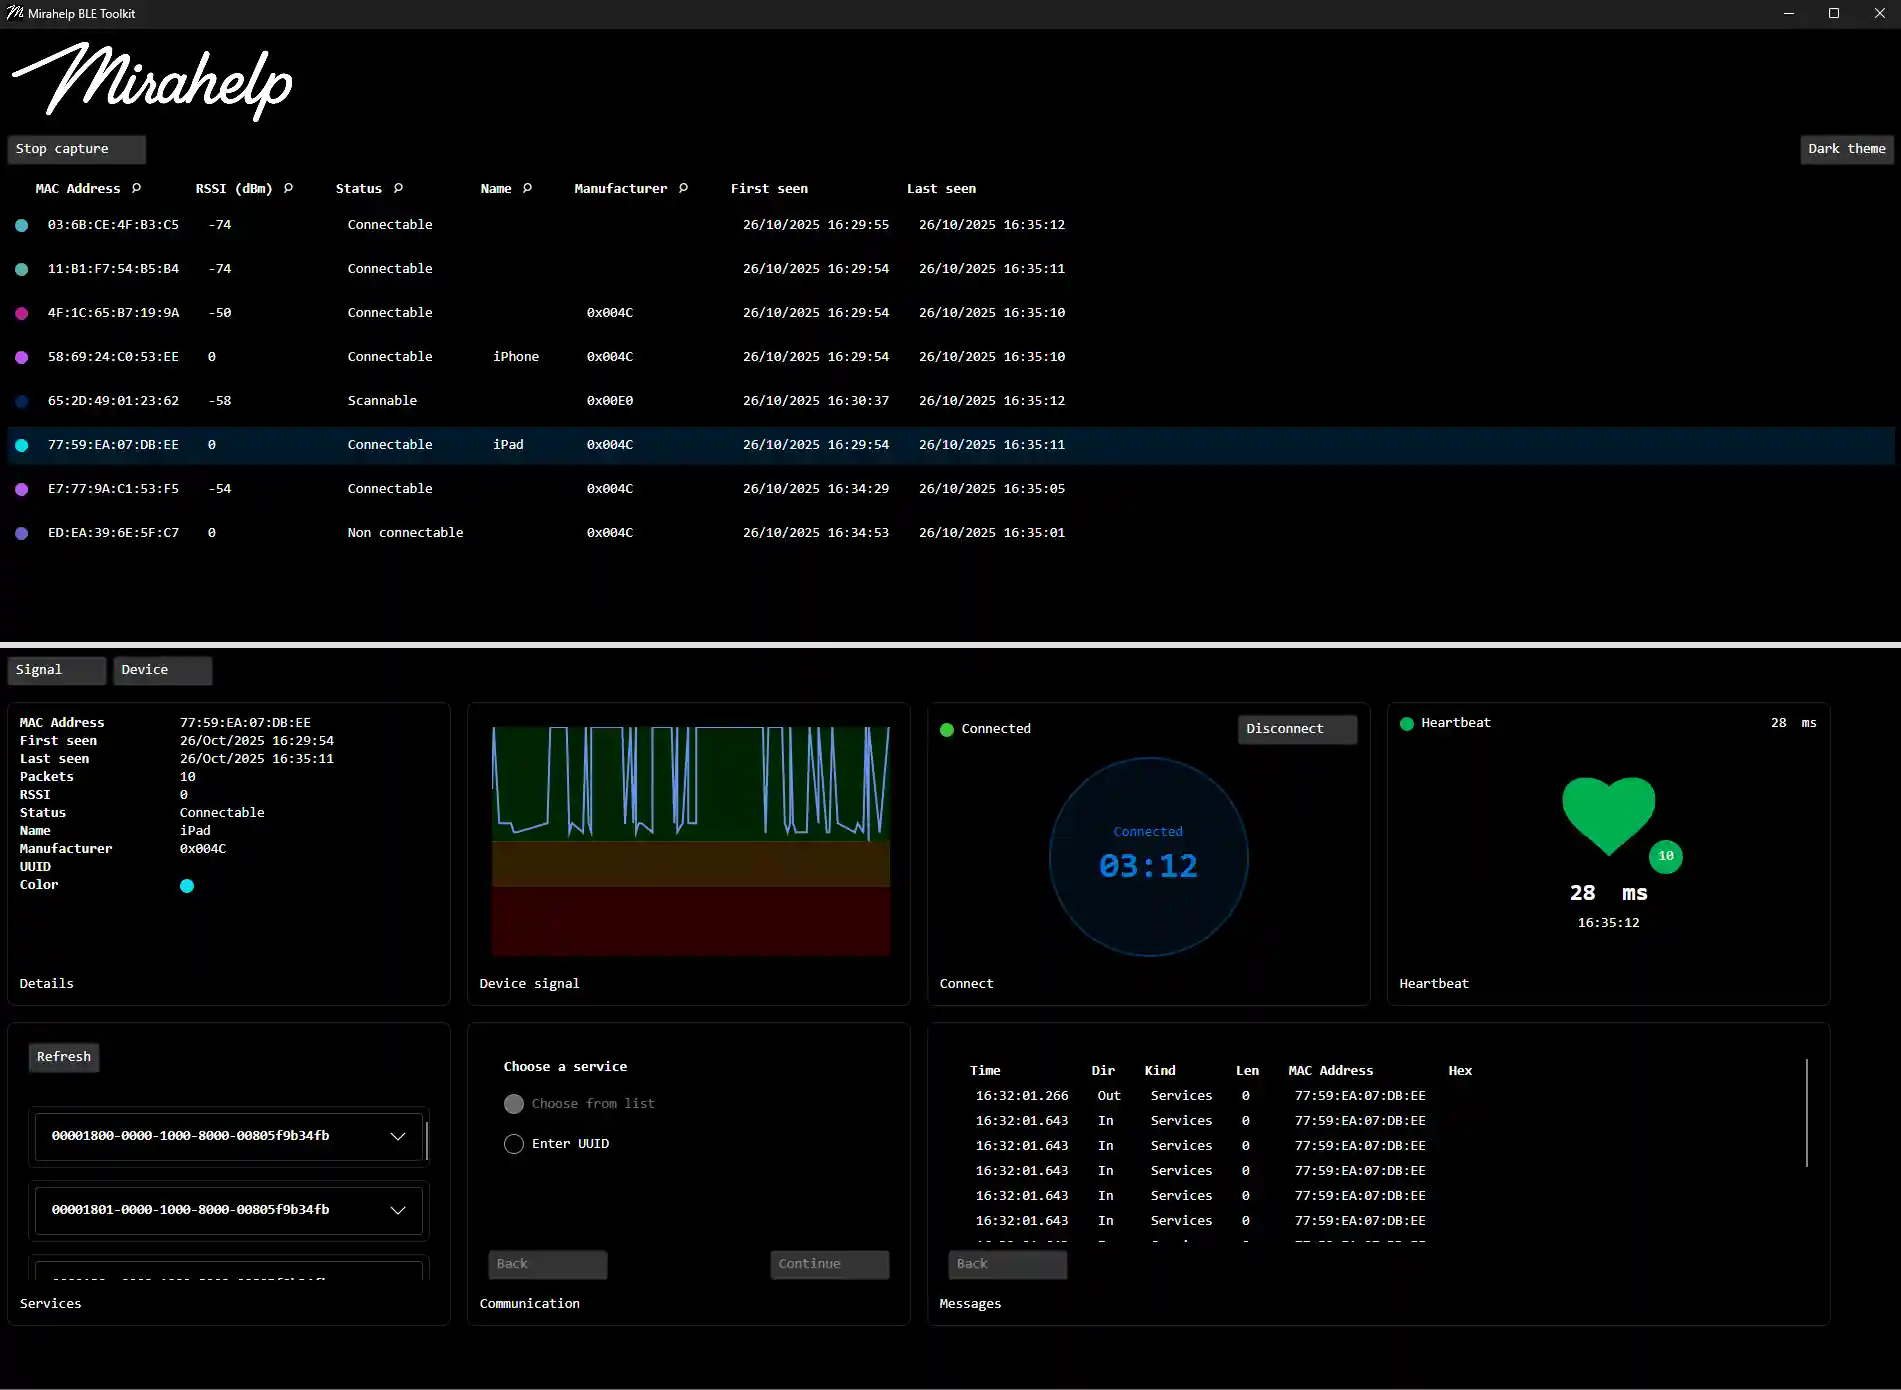The image size is (1901, 1390).
Task: Click color dot for 58:69:24:C0:53:EE
Action: (x=22, y=358)
